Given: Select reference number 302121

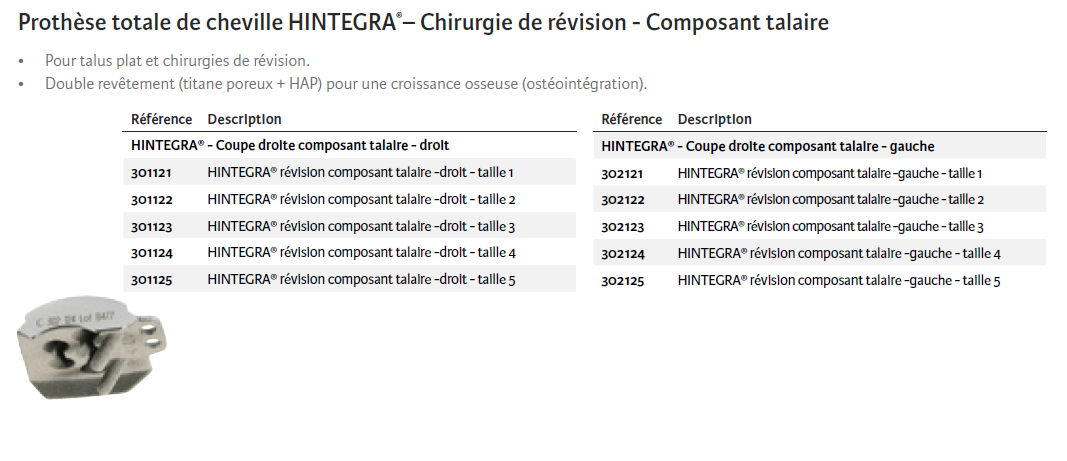Looking at the screenshot, I should click(x=622, y=174).
